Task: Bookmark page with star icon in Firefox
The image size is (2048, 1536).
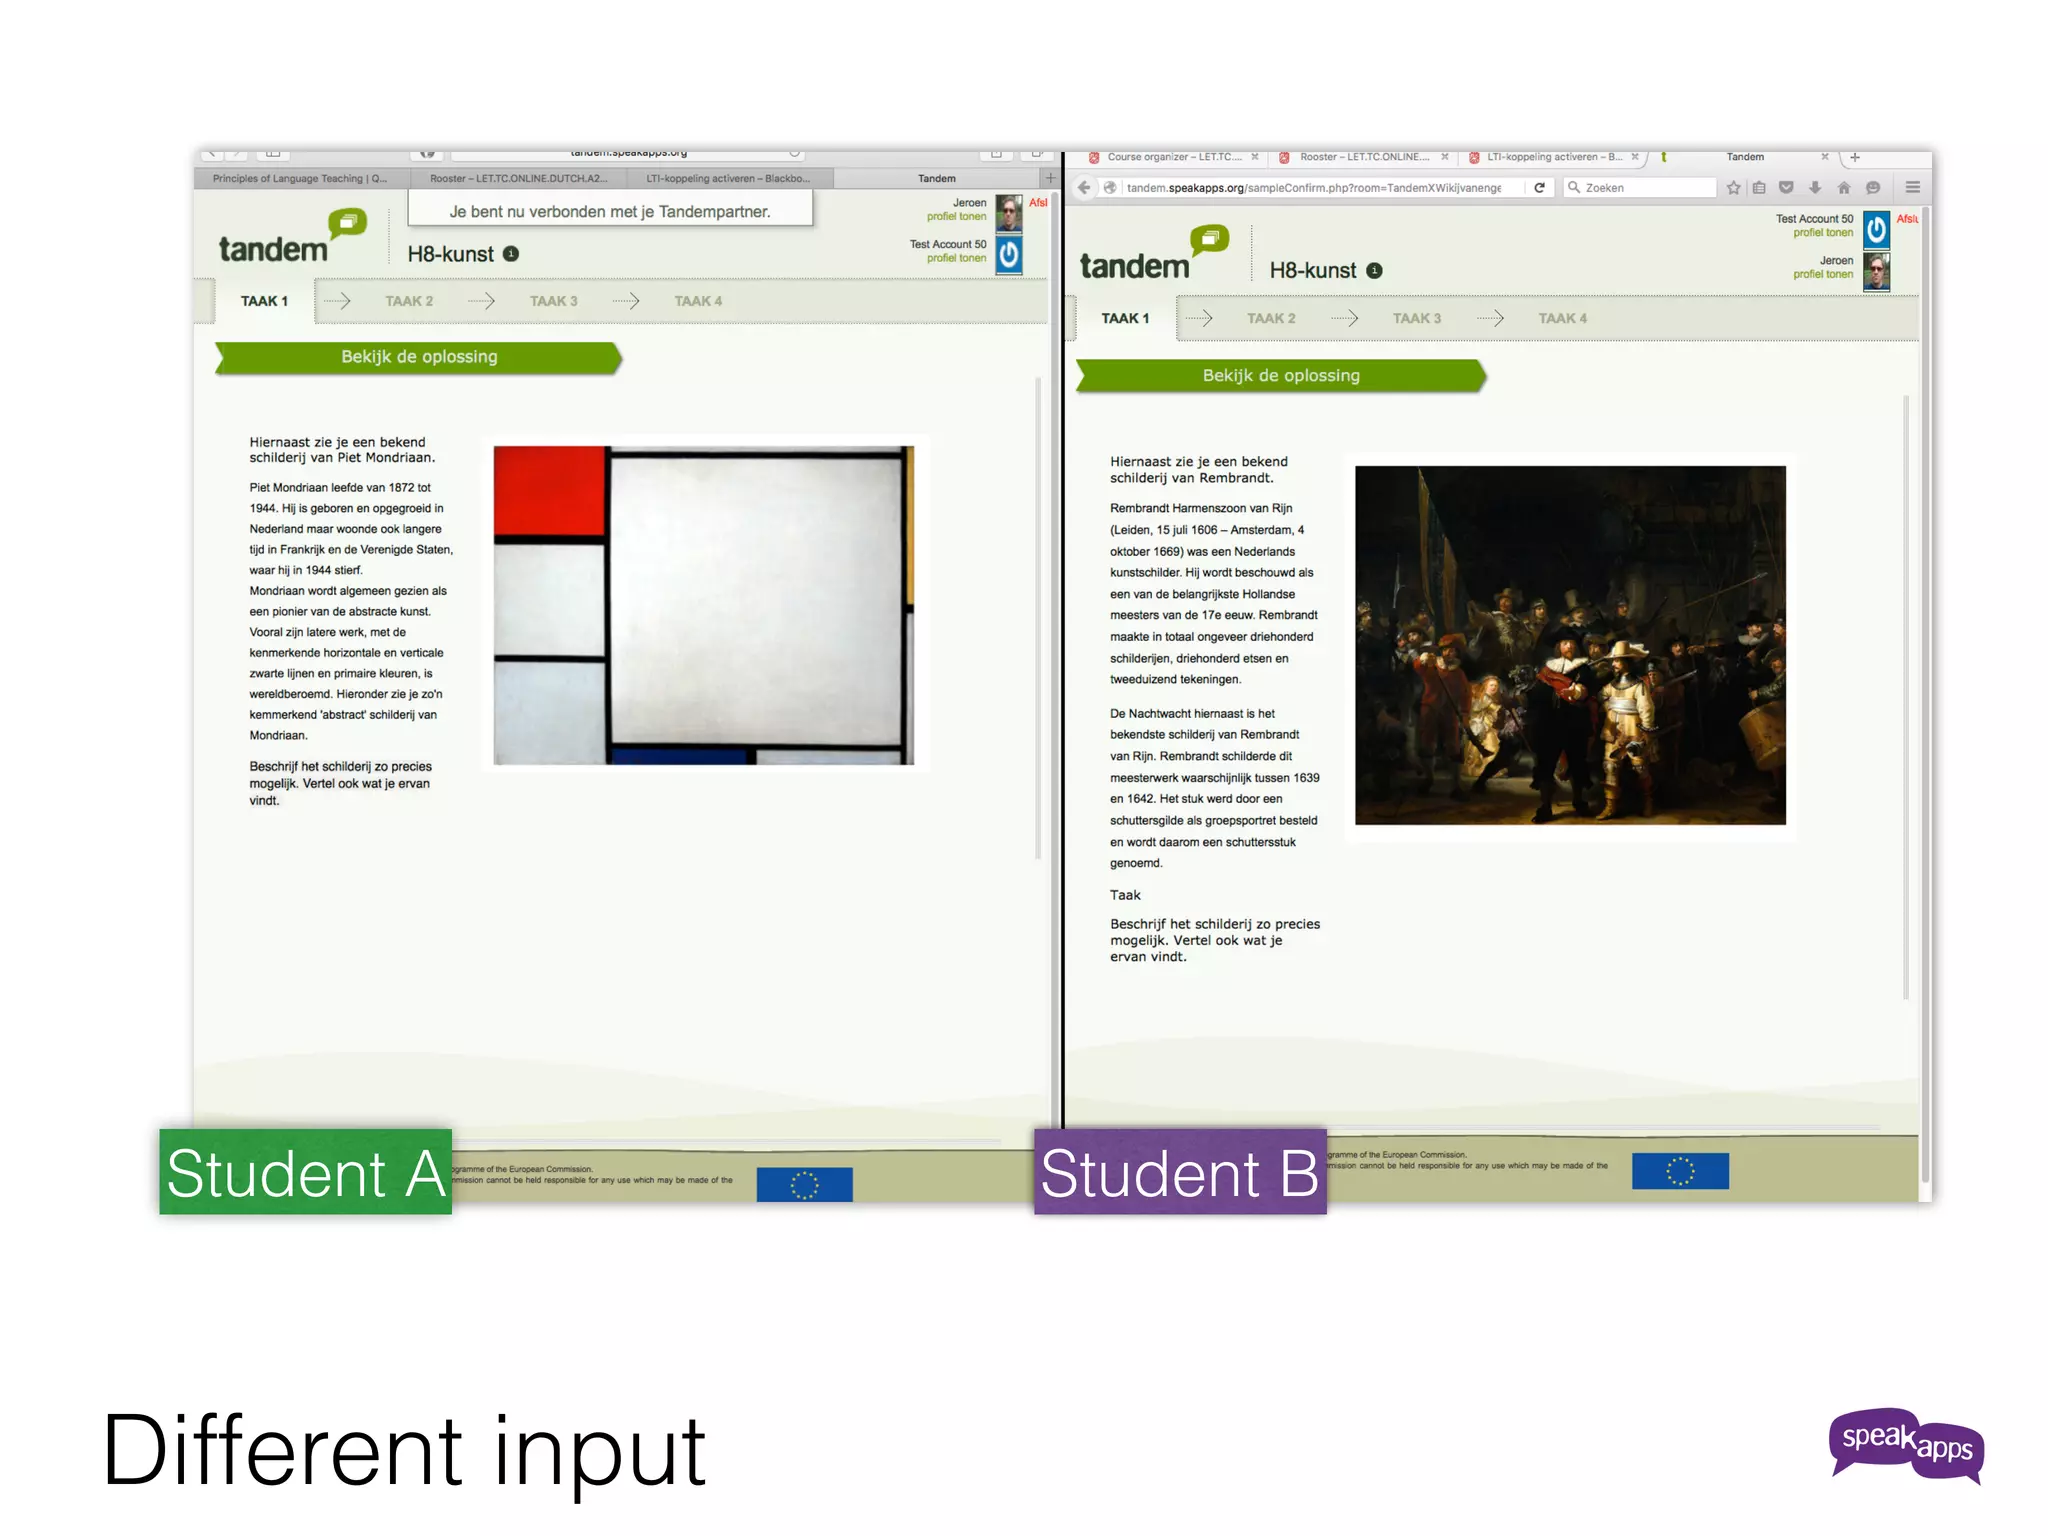Action: point(1733,188)
